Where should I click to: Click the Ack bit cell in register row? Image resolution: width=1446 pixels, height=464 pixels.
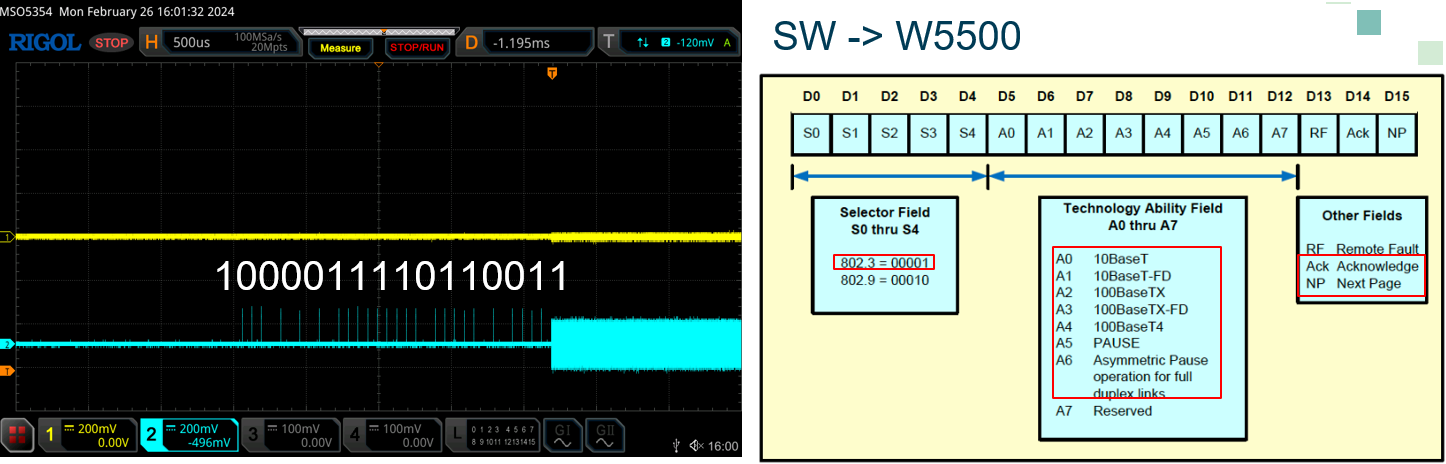click(x=1357, y=134)
